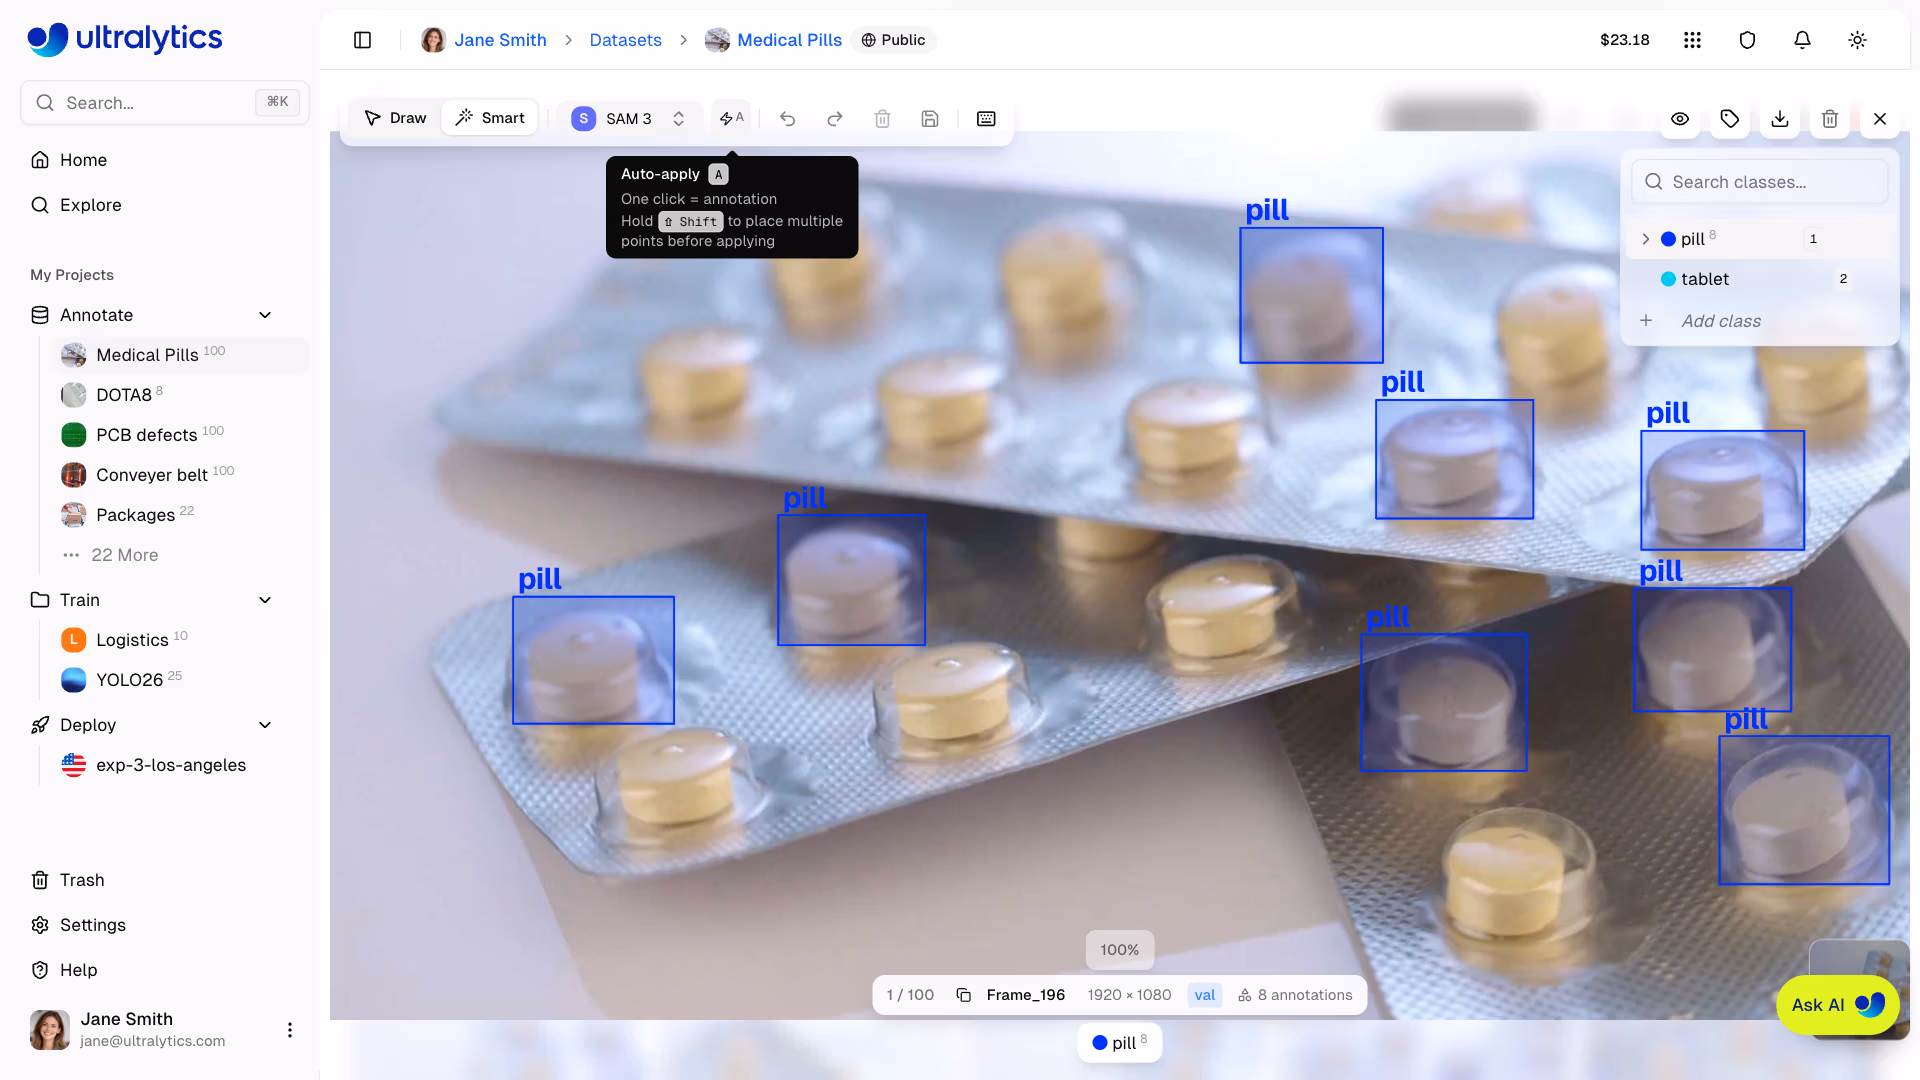1920x1080 pixels.
Task: Select the topmost pill bounding box
Action: pos(1311,295)
